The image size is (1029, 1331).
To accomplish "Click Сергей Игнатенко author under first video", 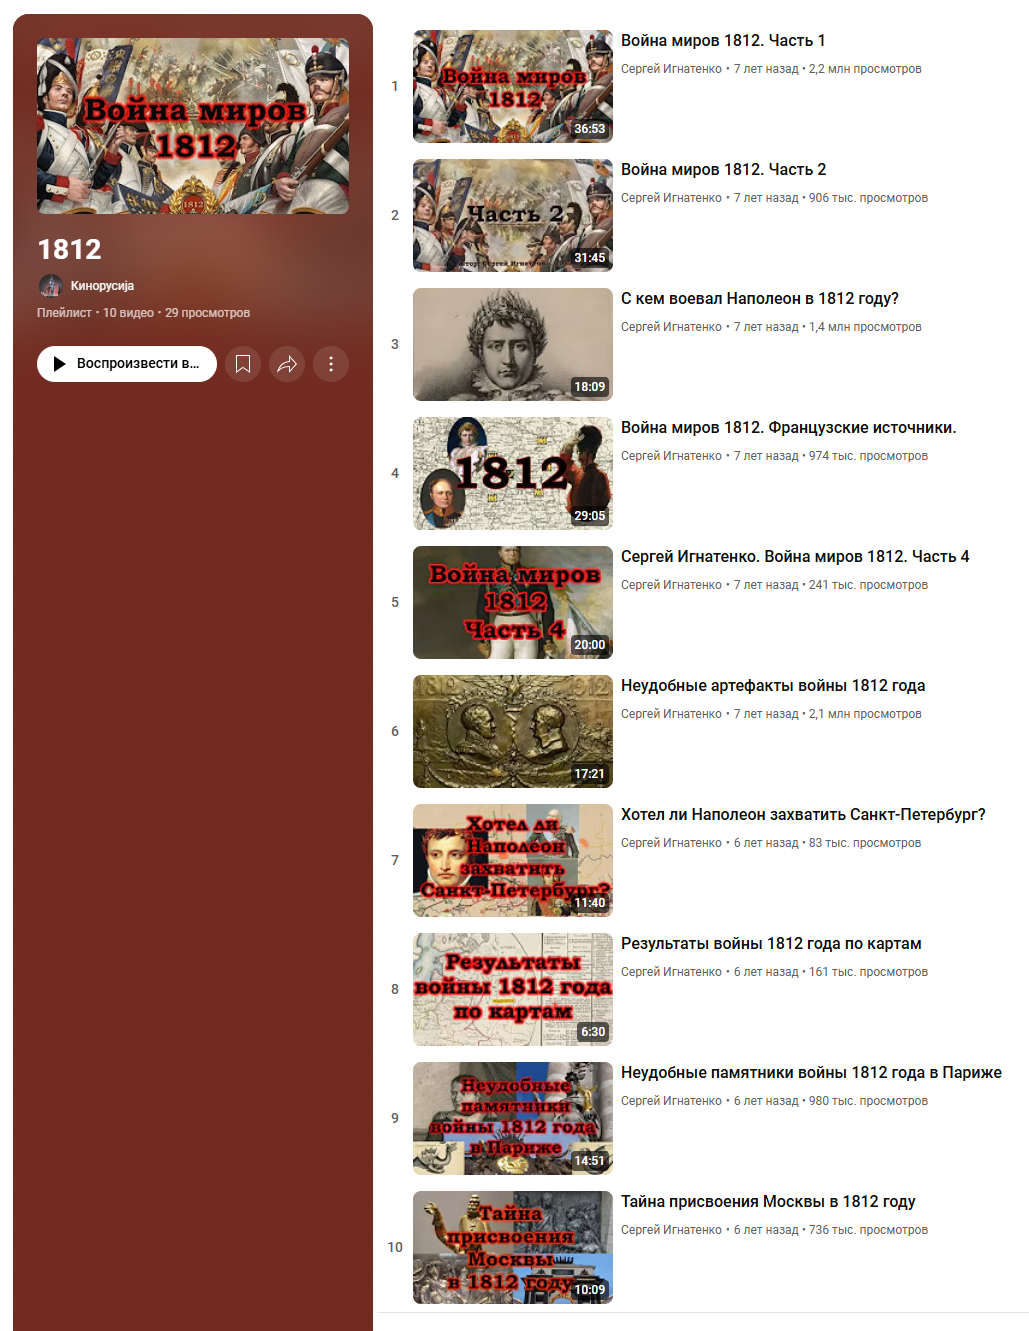I will point(671,69).
